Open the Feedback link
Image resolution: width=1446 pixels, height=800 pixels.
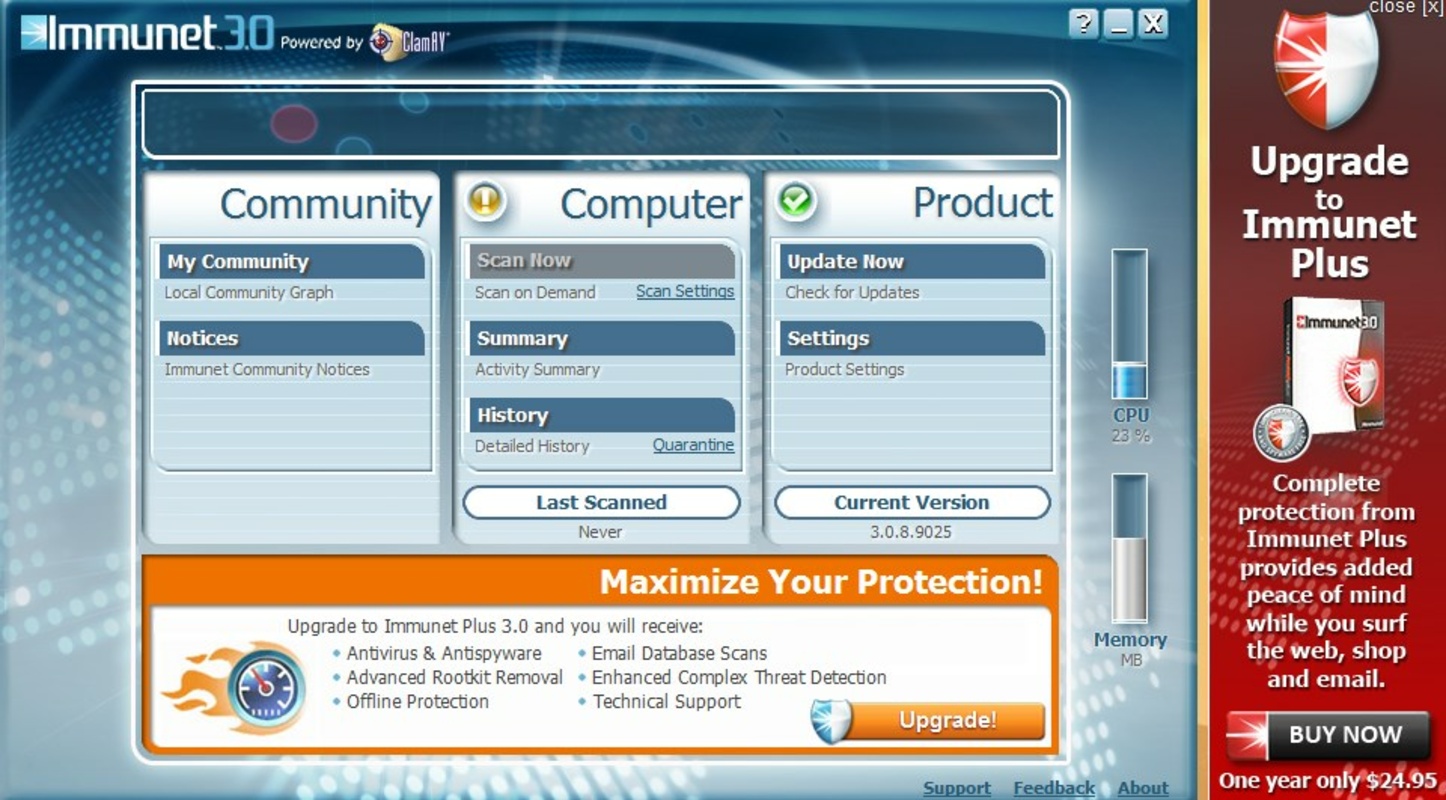point(1054,788)
